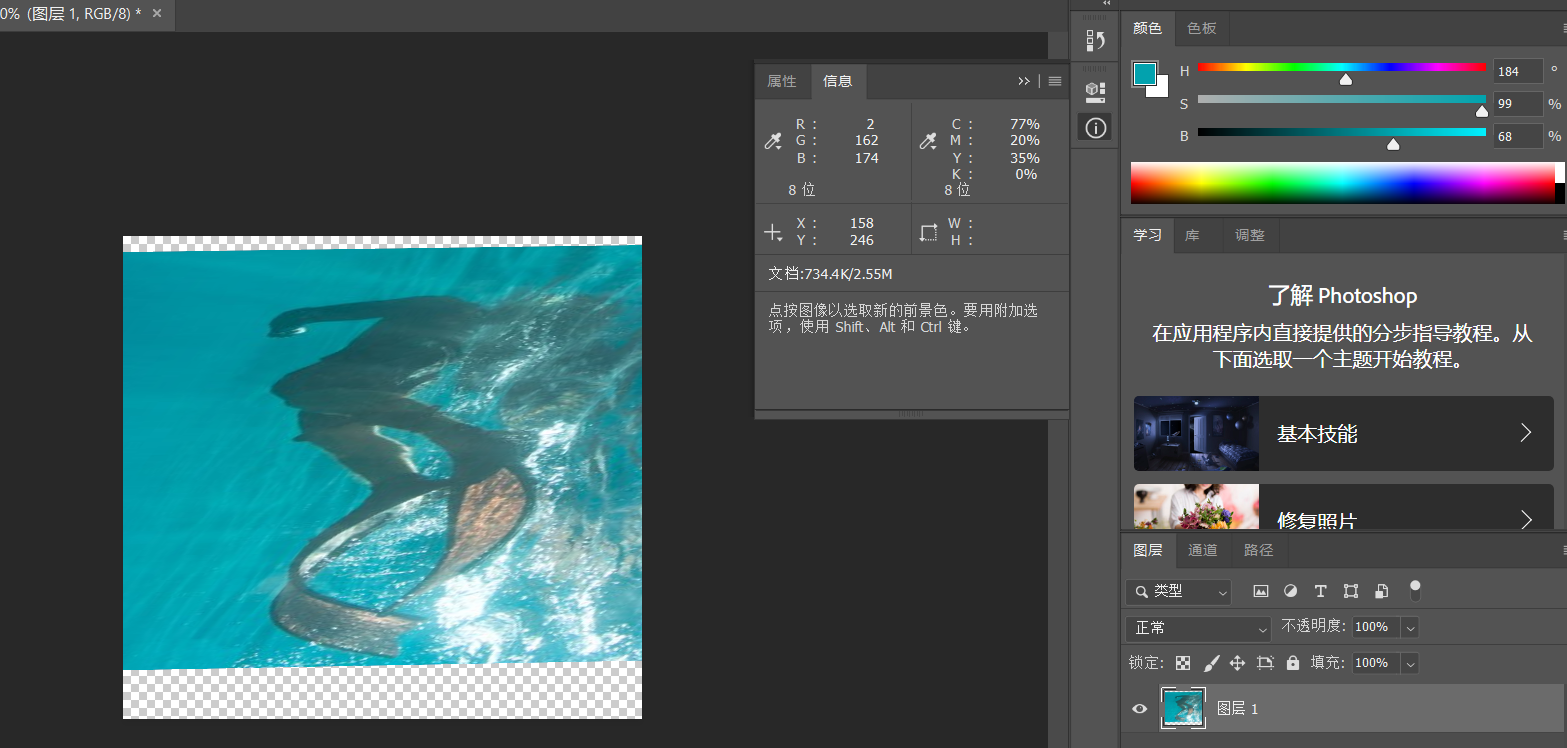Click the 3D cube panel icon in sidebar
Screen dimensions: 1567x748
1095,90
